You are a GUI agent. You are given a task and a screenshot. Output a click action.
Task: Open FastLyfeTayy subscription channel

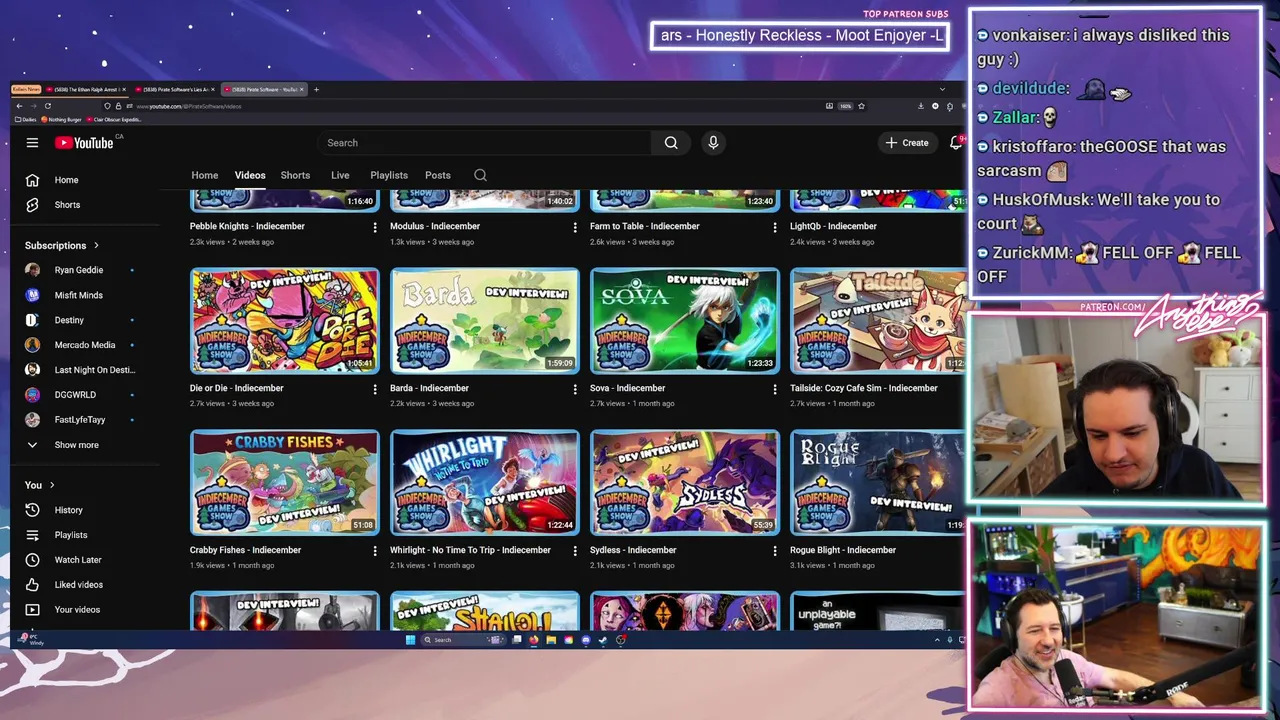(80, 420)
